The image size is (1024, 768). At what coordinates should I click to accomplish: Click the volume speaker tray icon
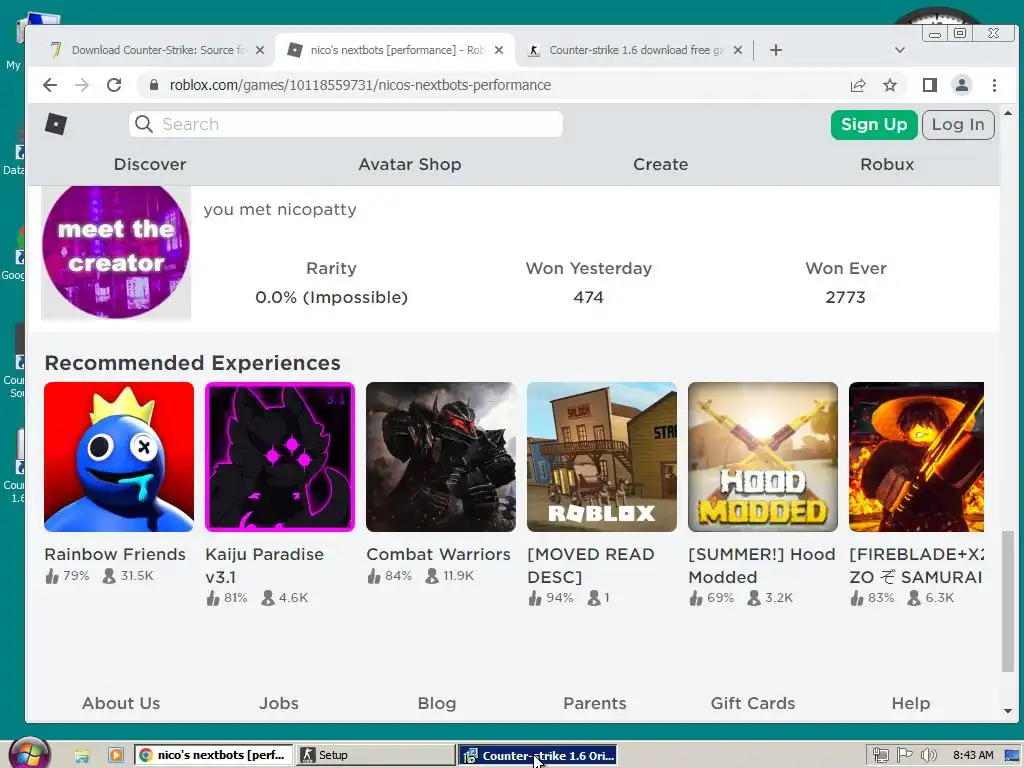(929, 756)
